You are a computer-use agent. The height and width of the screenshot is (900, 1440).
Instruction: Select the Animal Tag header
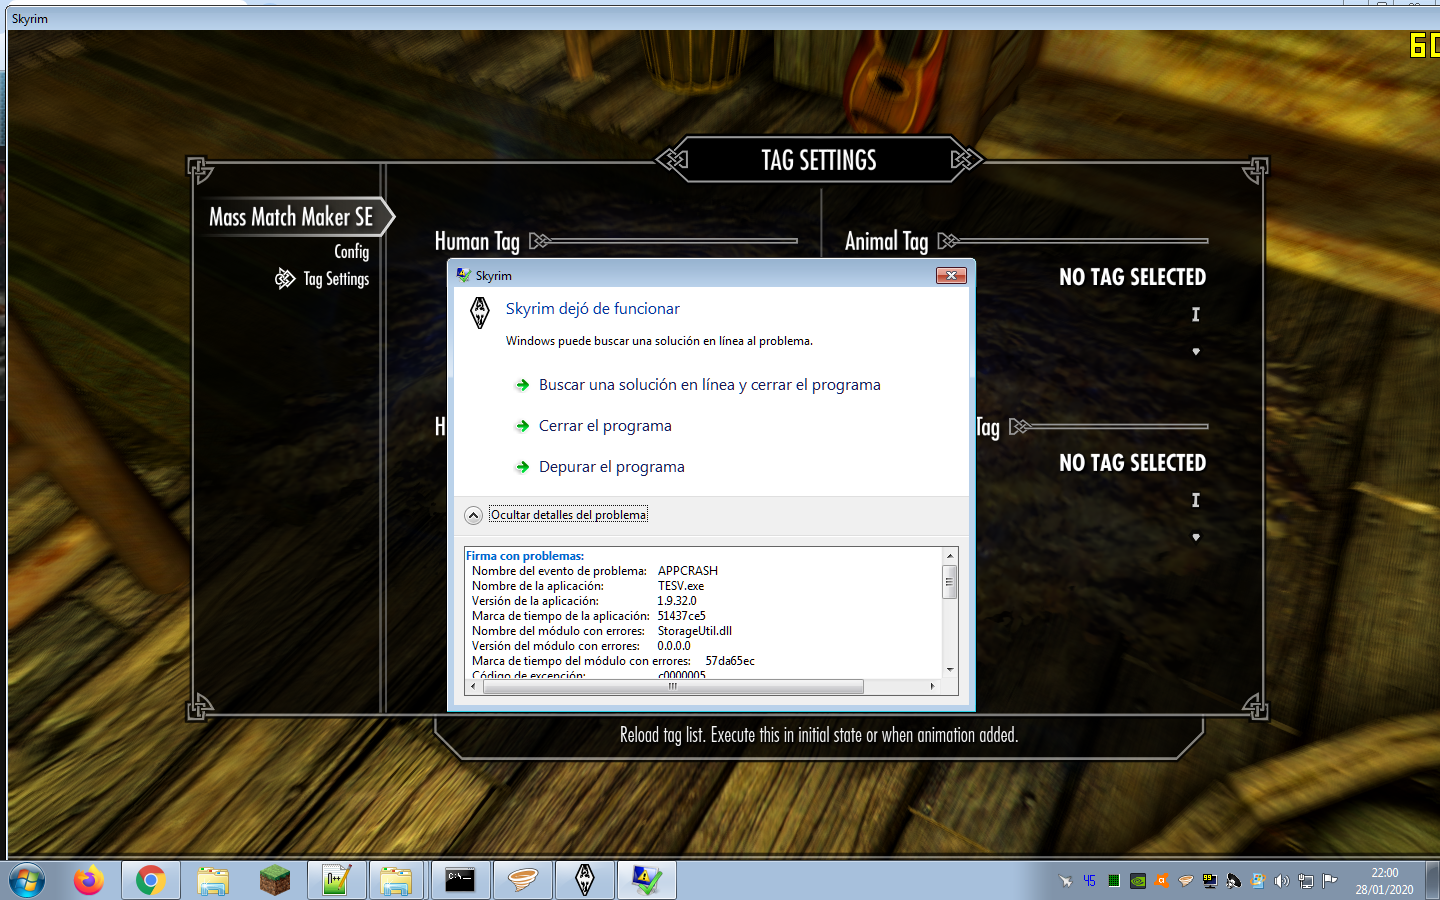886,241
